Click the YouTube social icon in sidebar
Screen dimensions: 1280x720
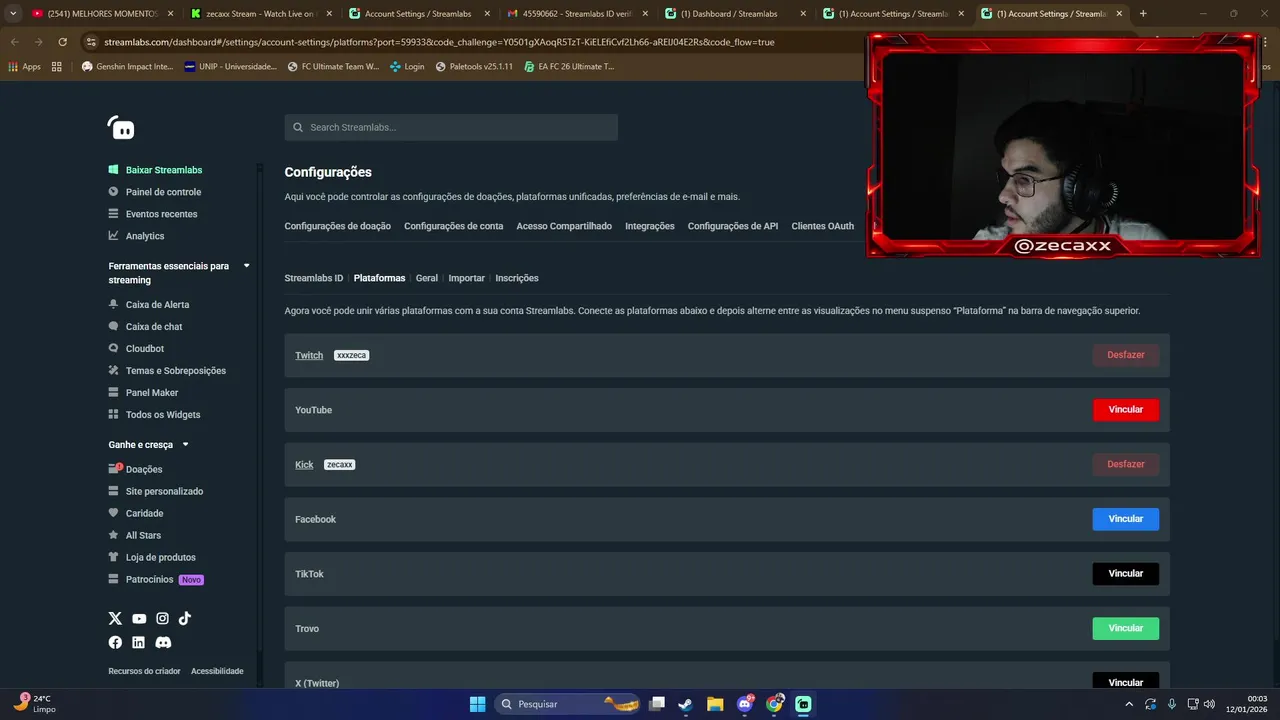click(139, 619)
